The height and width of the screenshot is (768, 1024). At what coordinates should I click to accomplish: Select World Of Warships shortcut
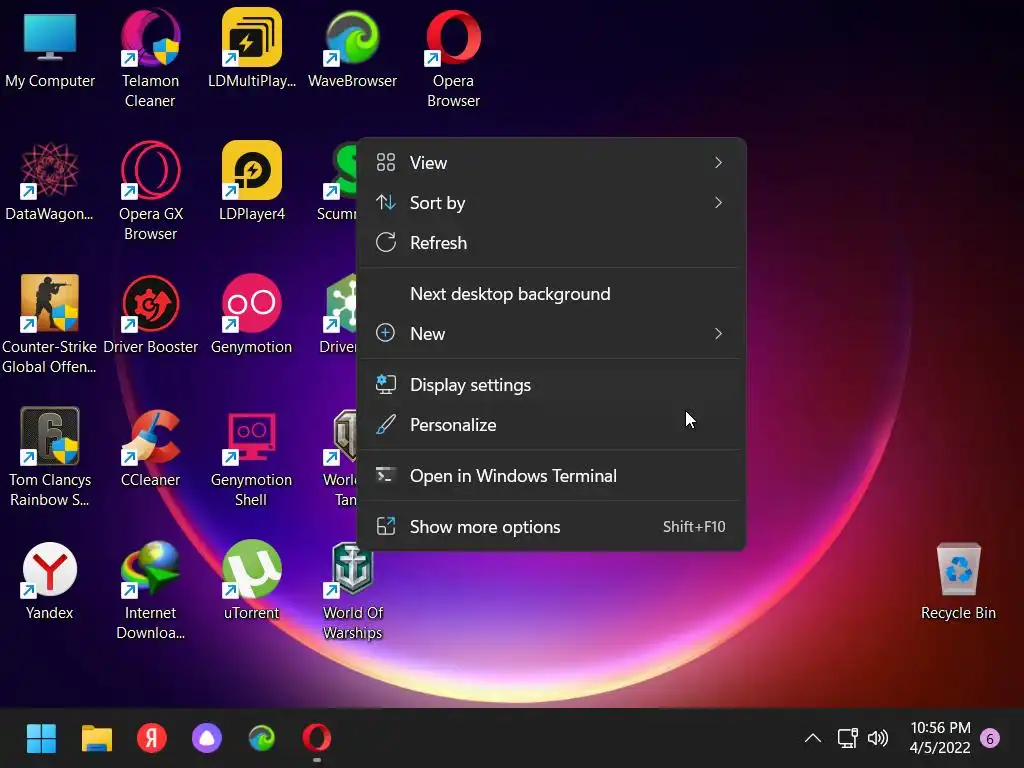352,590
